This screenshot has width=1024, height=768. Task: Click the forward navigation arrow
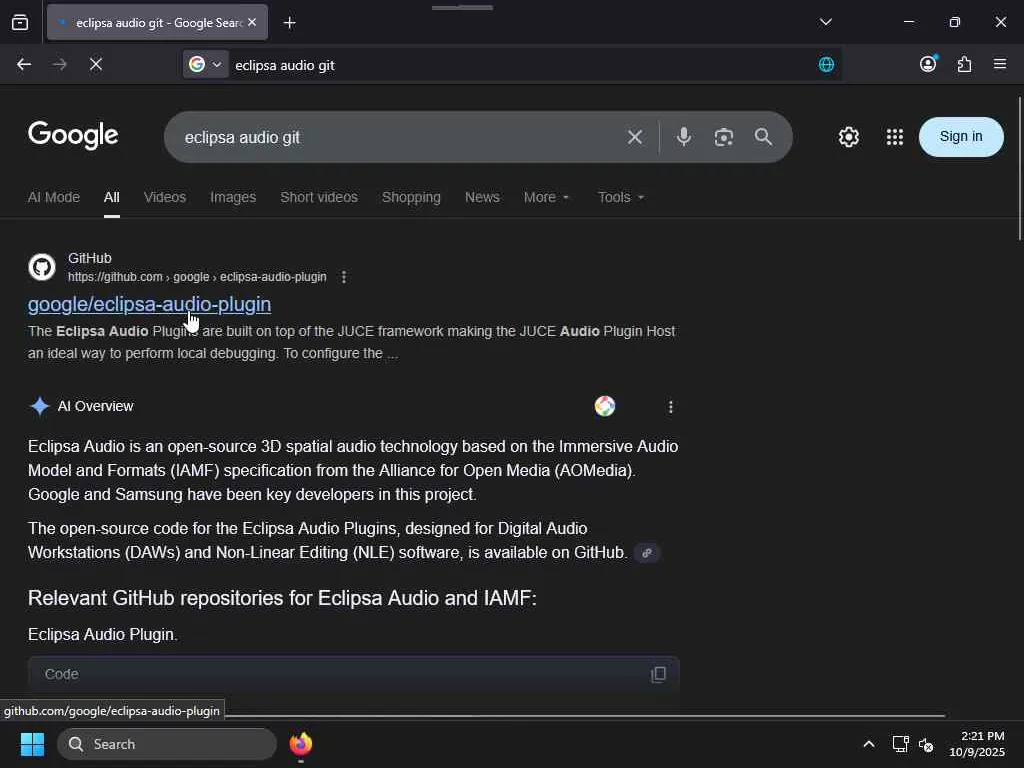click(x=59, y=64)
